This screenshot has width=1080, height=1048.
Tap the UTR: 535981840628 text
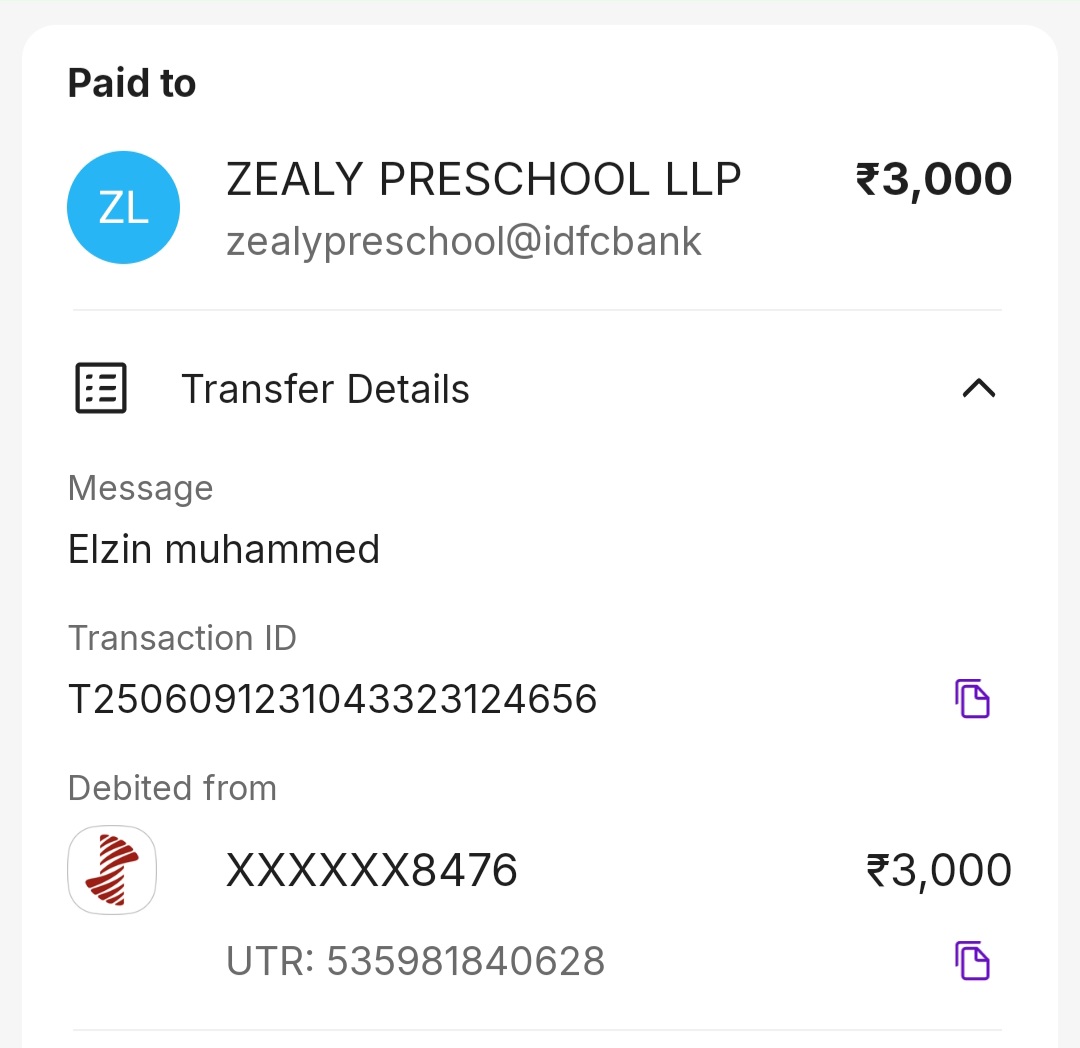pyautogui.click(x=415, y=961)
